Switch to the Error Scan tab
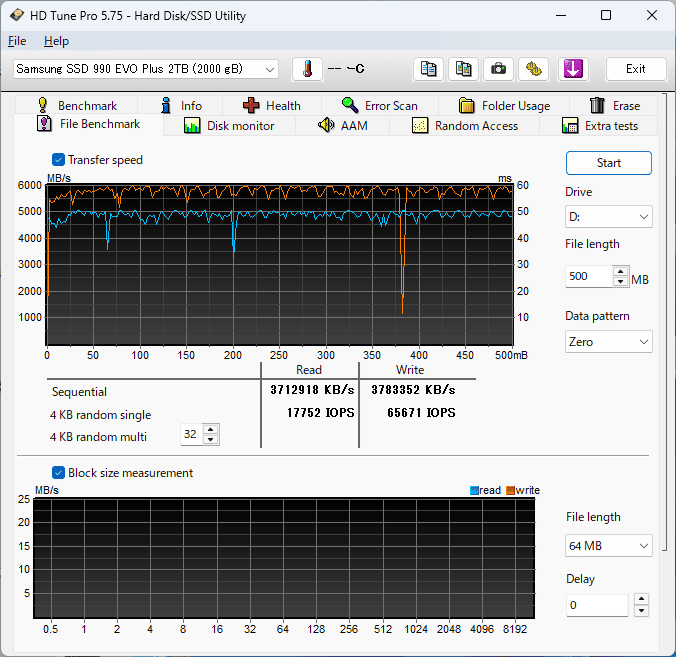The image size is (676, 657). pos(379,105)
